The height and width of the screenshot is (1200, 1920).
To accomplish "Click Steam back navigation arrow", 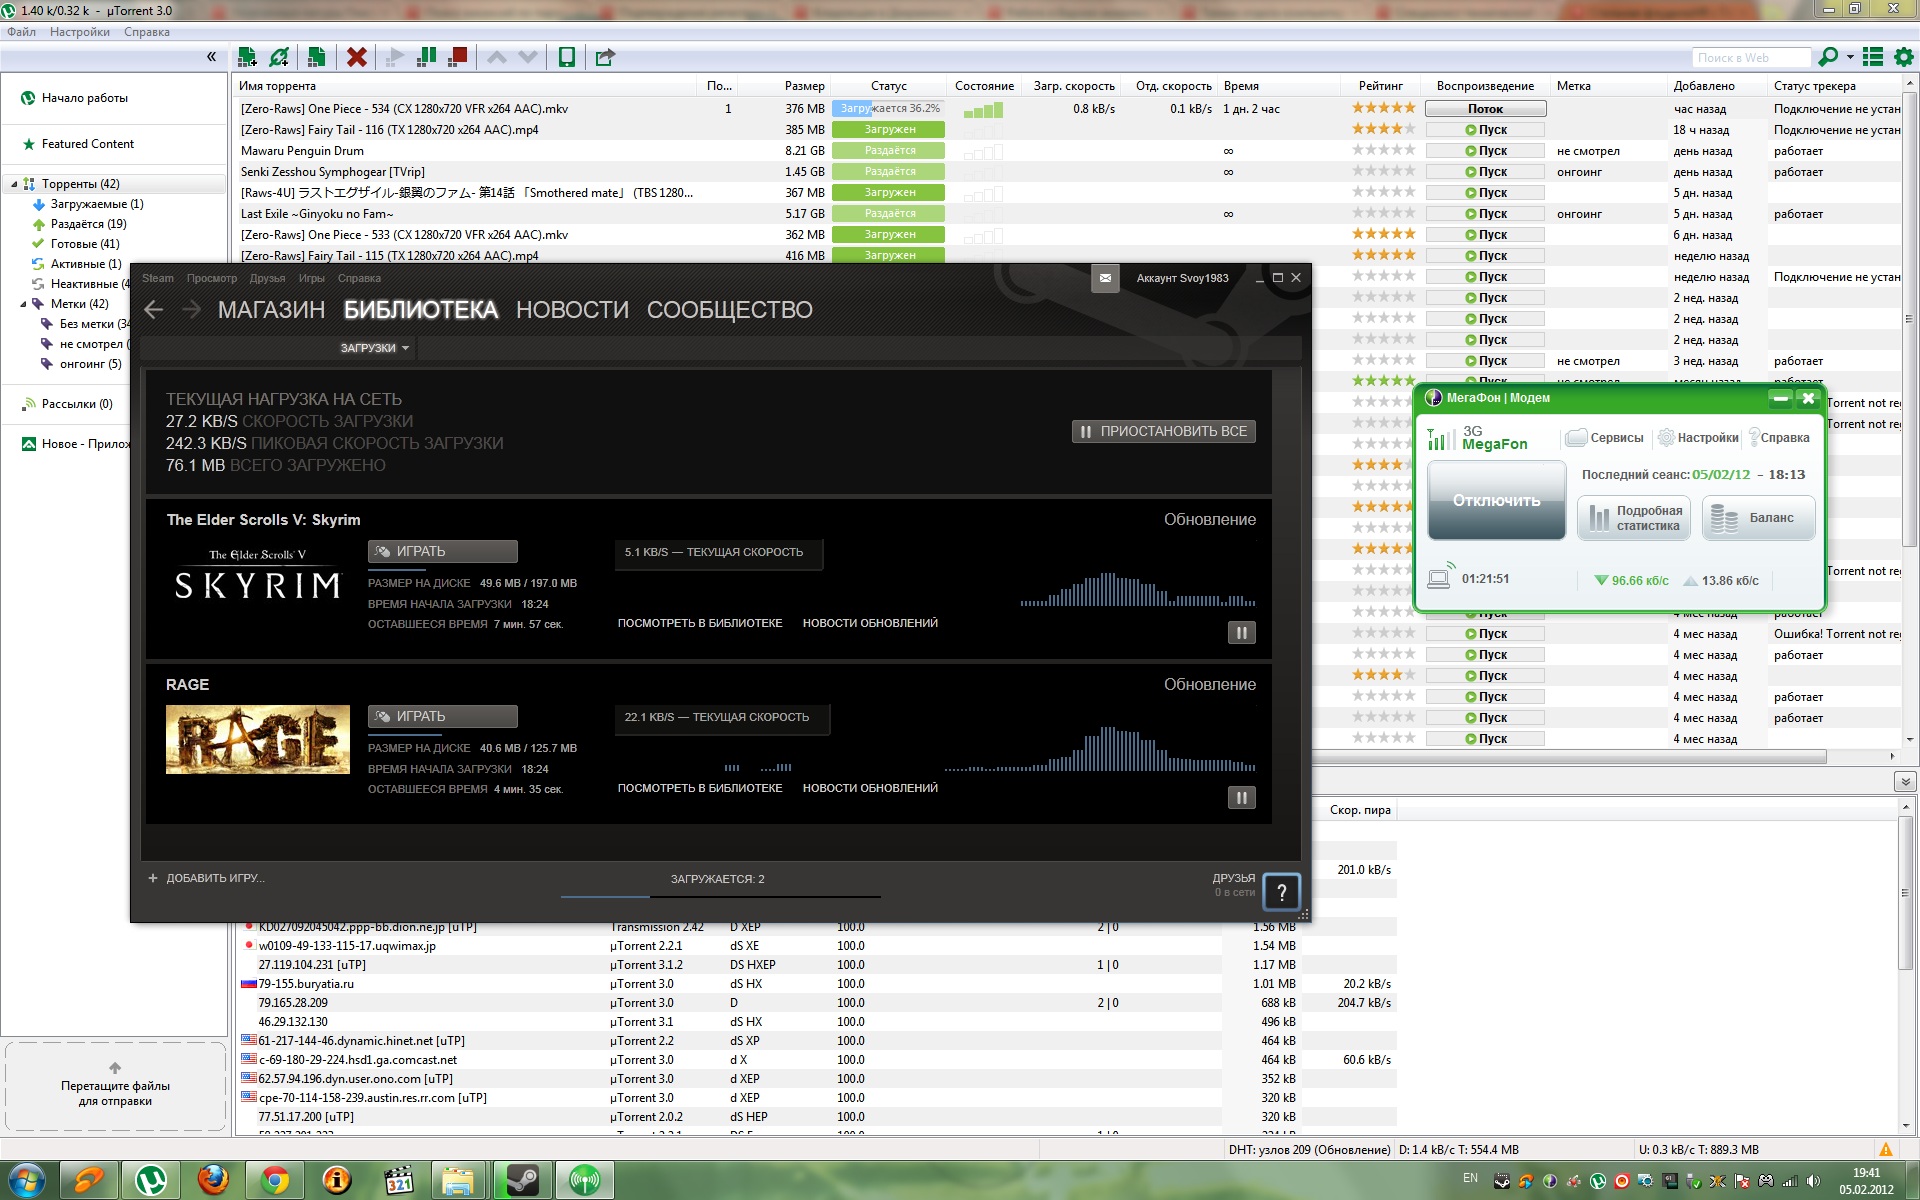I will [153, 310].
